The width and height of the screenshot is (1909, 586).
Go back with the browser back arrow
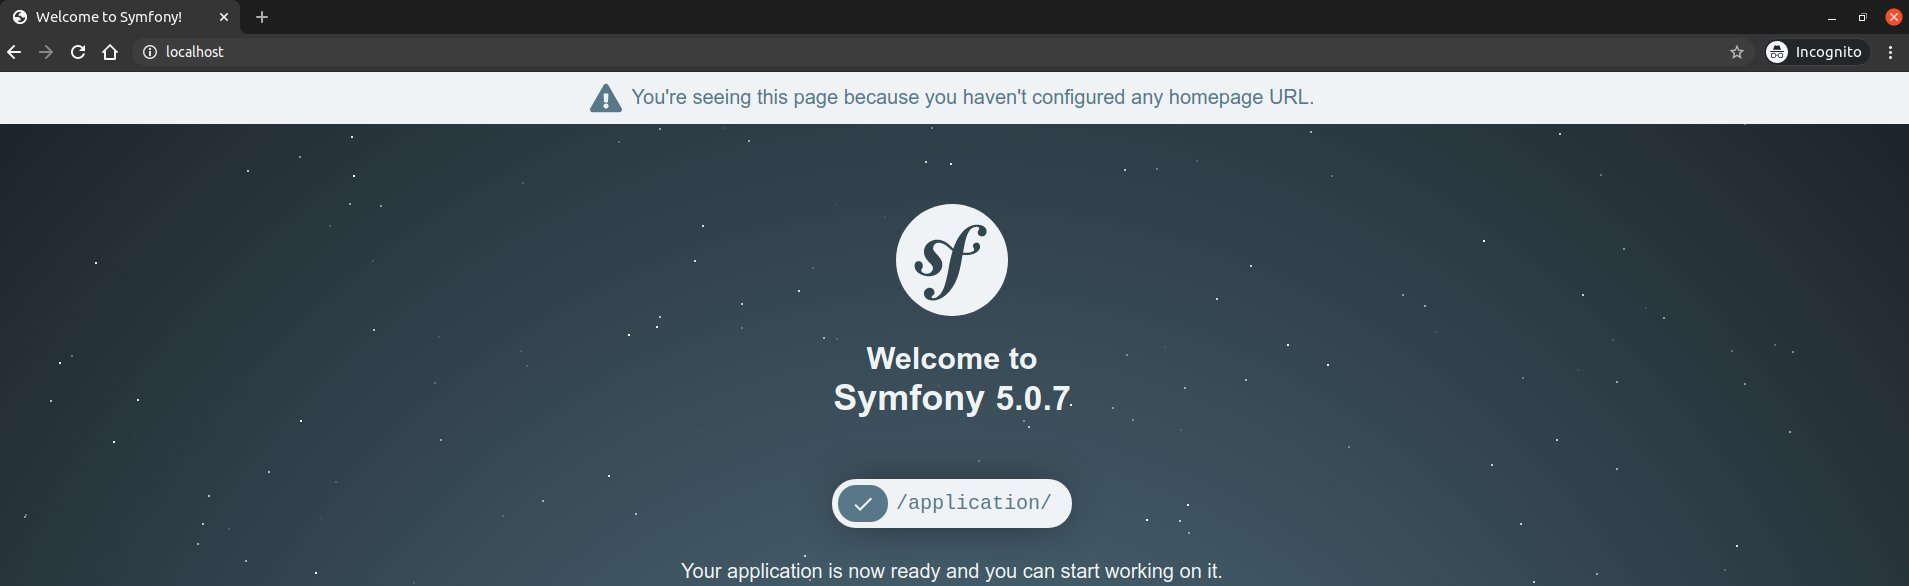coord(14,52)
